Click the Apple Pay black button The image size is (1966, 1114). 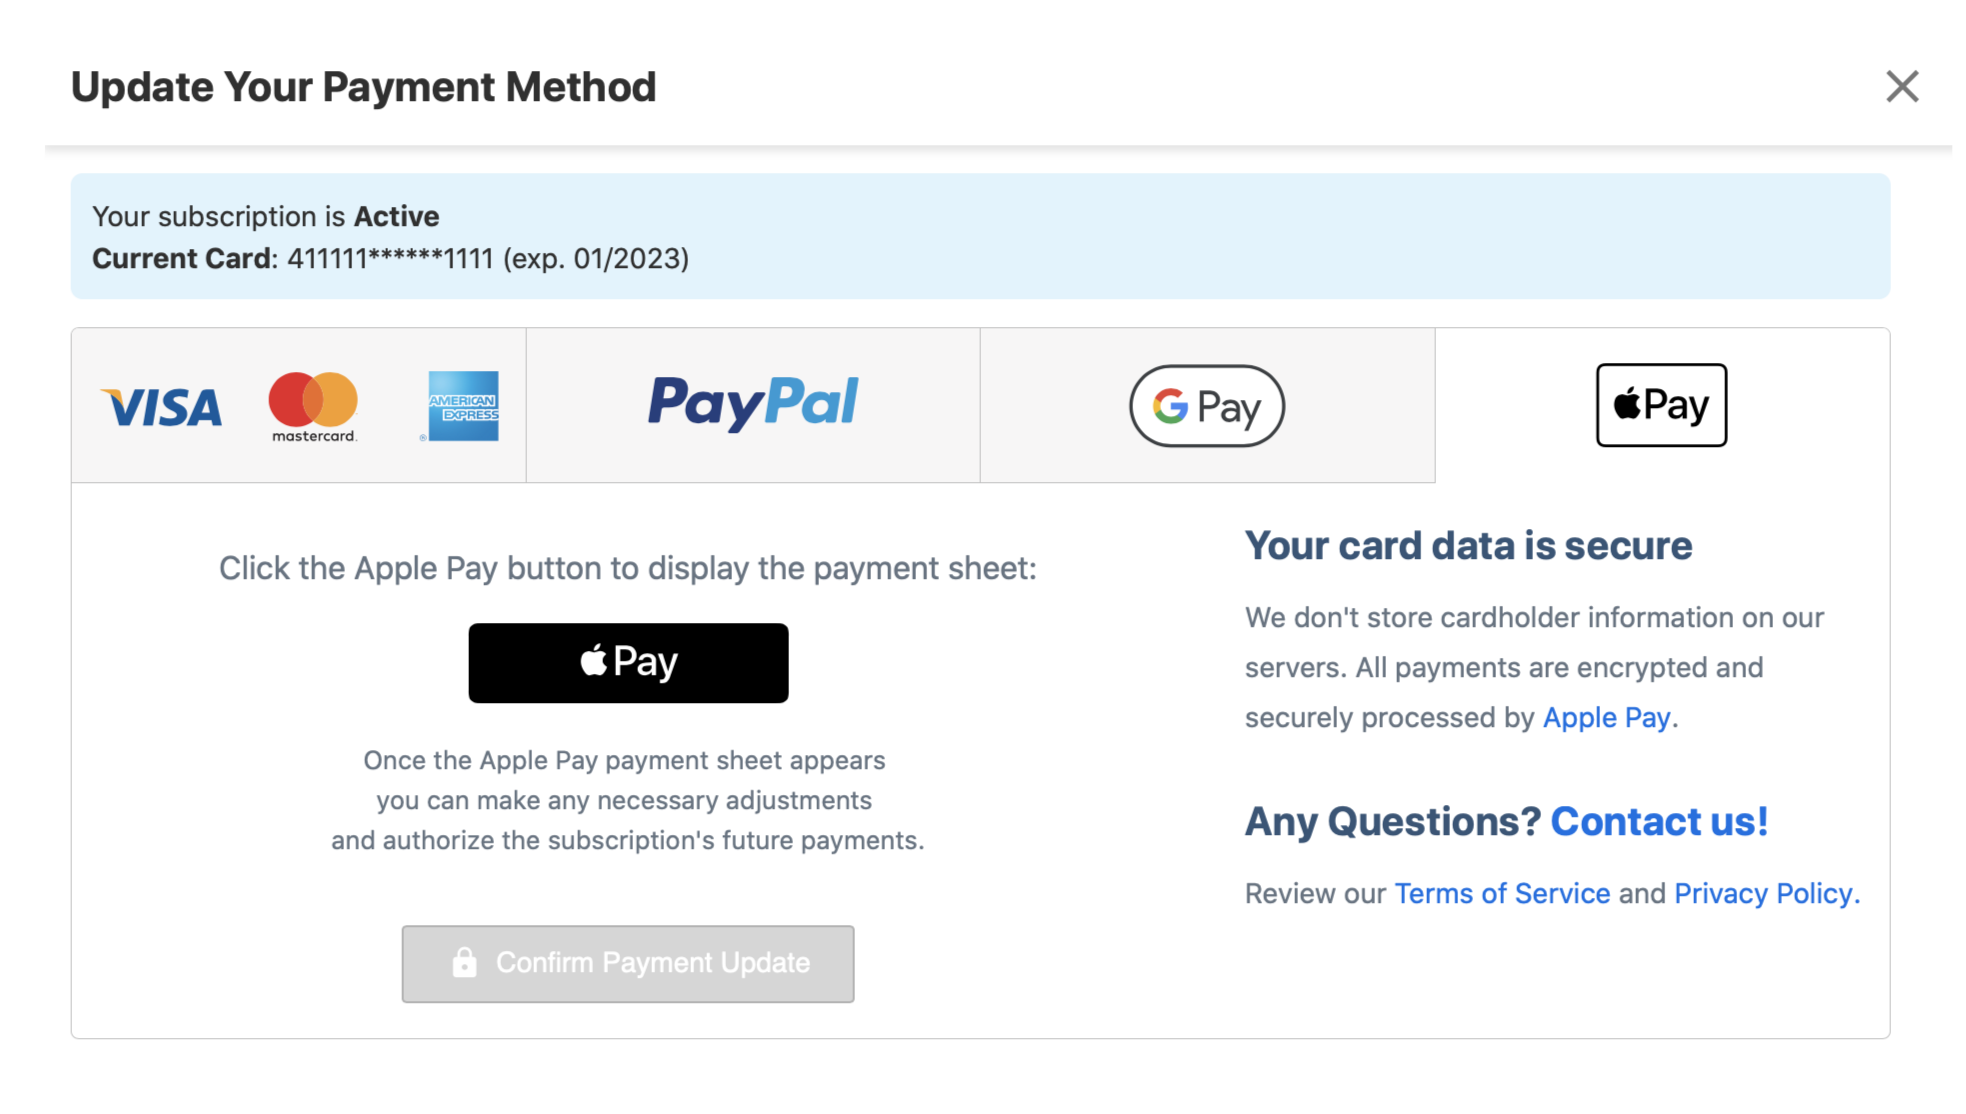(x=628, y=663)
